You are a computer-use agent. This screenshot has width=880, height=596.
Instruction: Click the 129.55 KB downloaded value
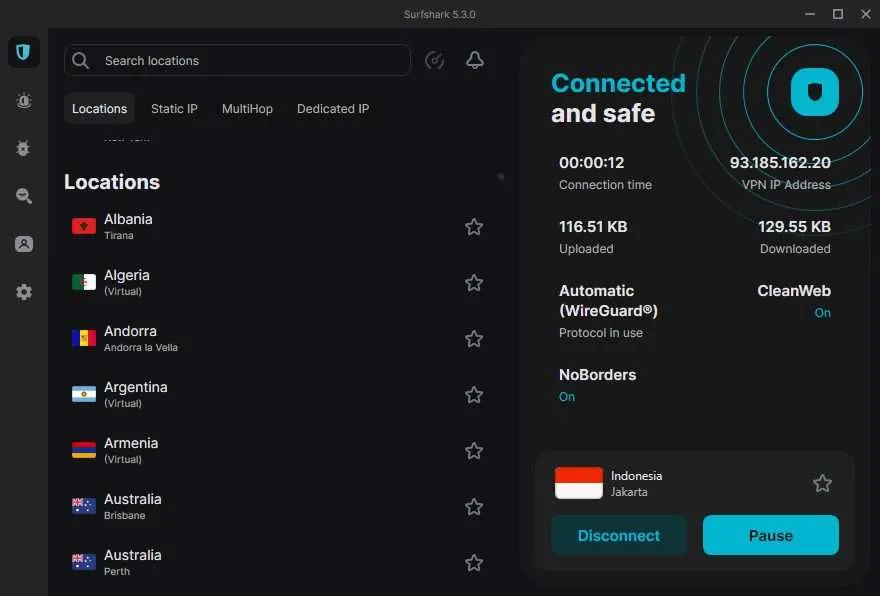coord(794,227)
